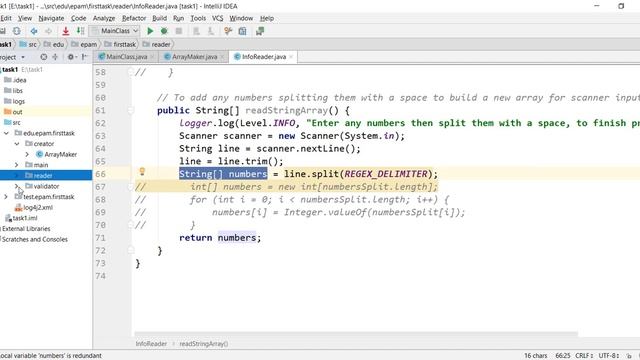640x360 pixels.
Task: Click InfoReader in the bottom breadcrumb
Action: (x=151, y=344)
